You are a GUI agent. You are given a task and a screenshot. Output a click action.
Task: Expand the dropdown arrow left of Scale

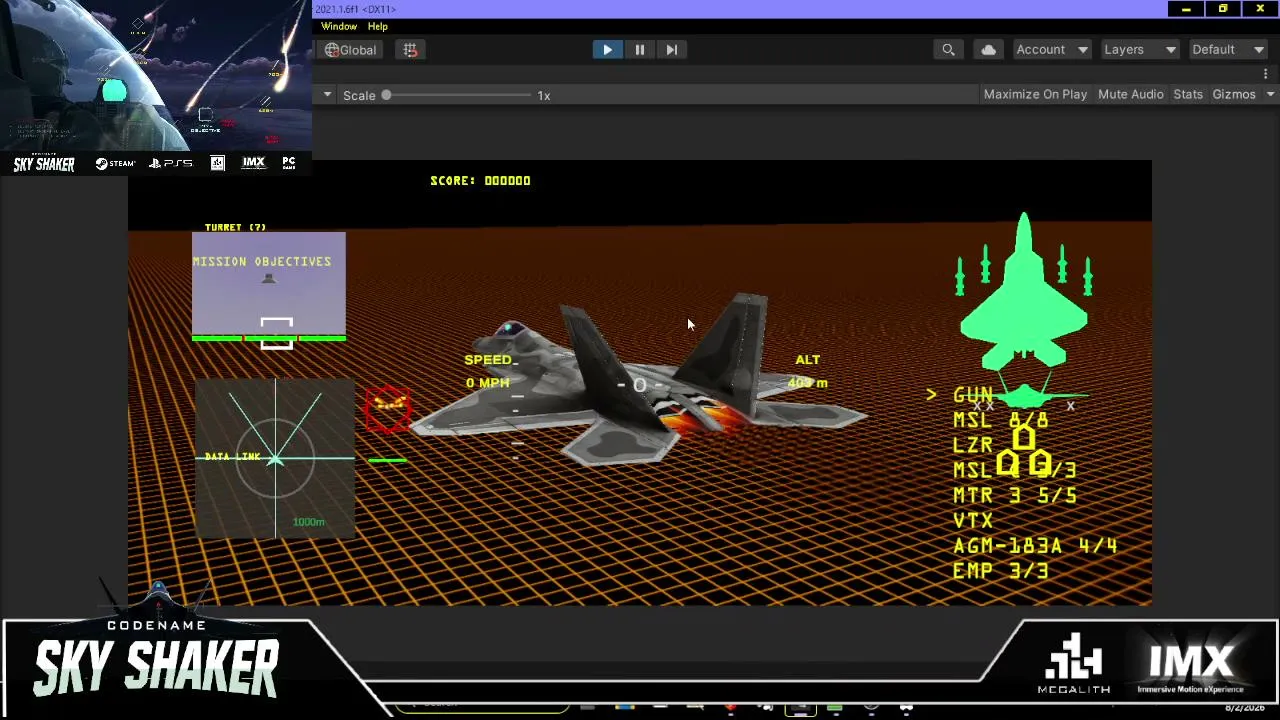[327, 95]
